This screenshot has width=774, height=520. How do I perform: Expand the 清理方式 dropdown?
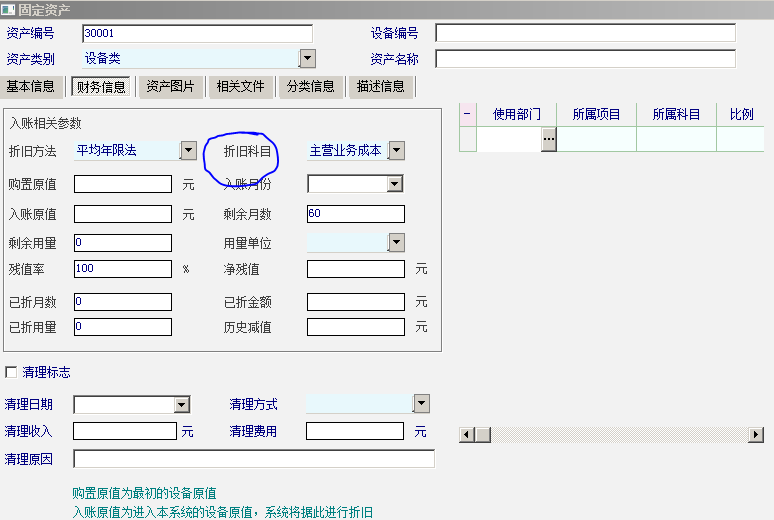pyautogui.click(x=421, y=404)
